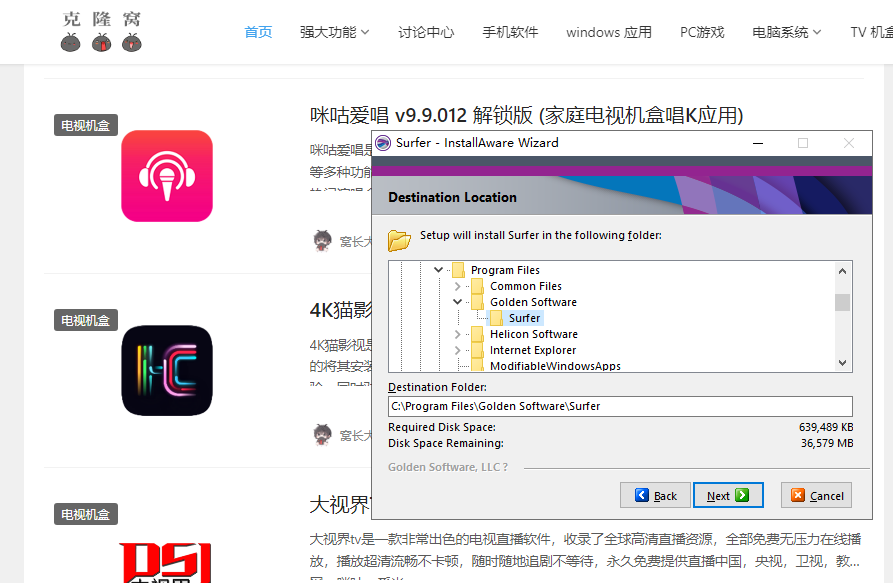The width and height of the screenshot is (893, 583).
Task: Expand the Helicon Software folder node
Action: click(x=457, y=334)
